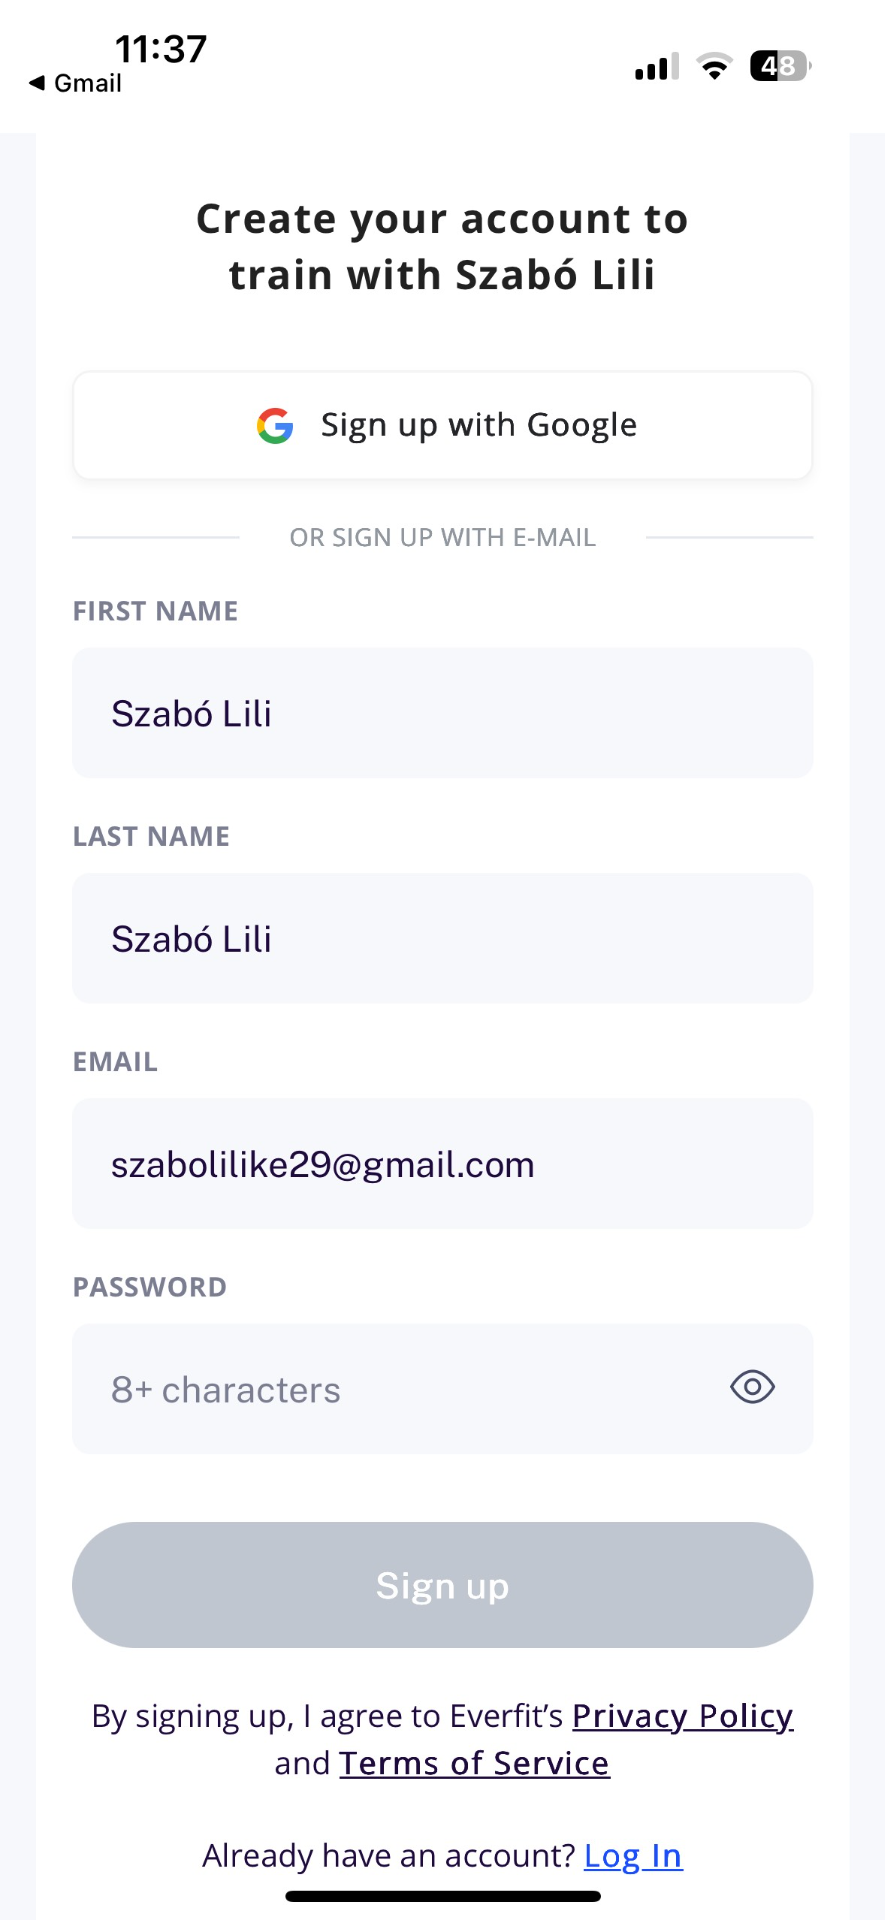Screen dimensions: 885x1920
Task: Open the Terms of Service link
Action: [x=474, y=1763]
